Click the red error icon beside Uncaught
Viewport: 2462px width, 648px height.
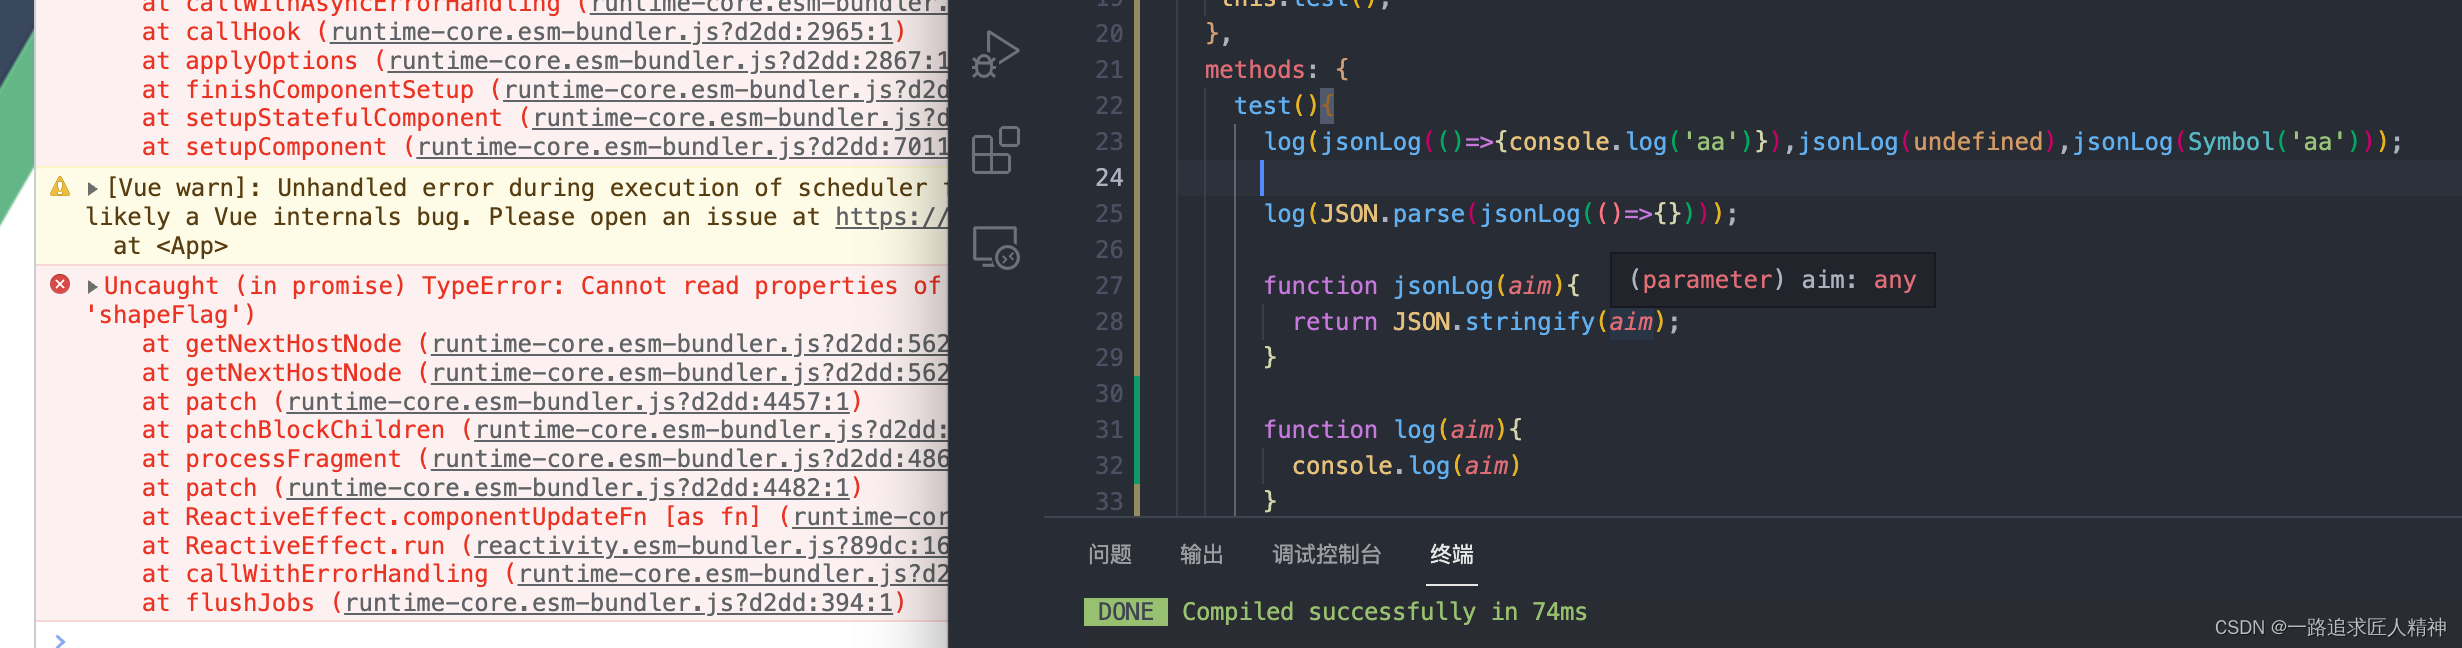(x=60, y=285)
